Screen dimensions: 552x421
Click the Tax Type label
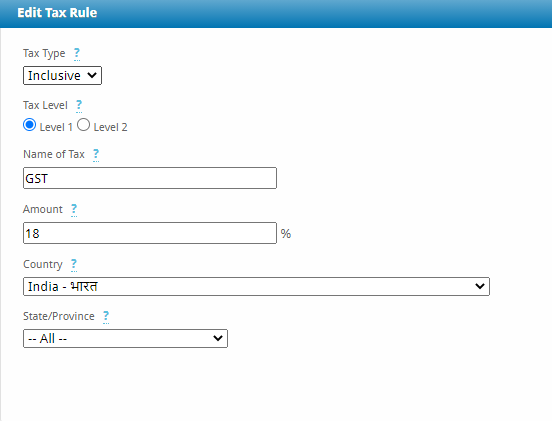tap(44, 54)
